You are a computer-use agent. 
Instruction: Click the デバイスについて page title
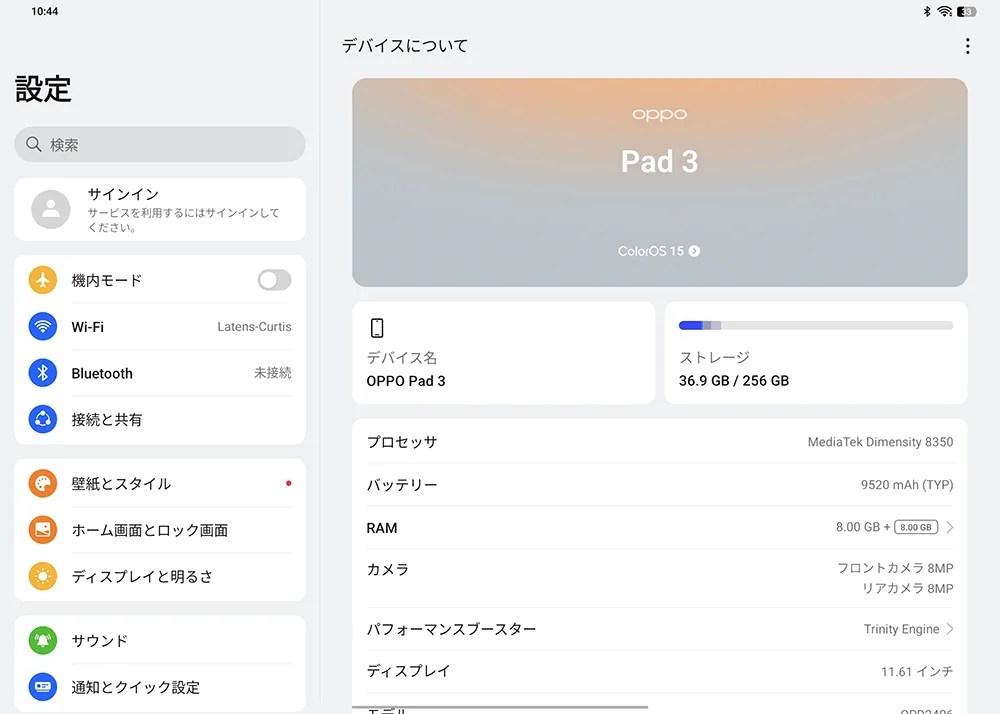[405, 46]
